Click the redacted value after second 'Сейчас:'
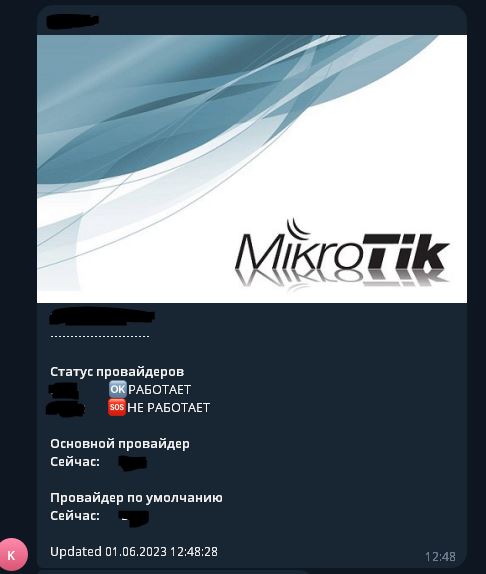486x574 pixels. 134,518
